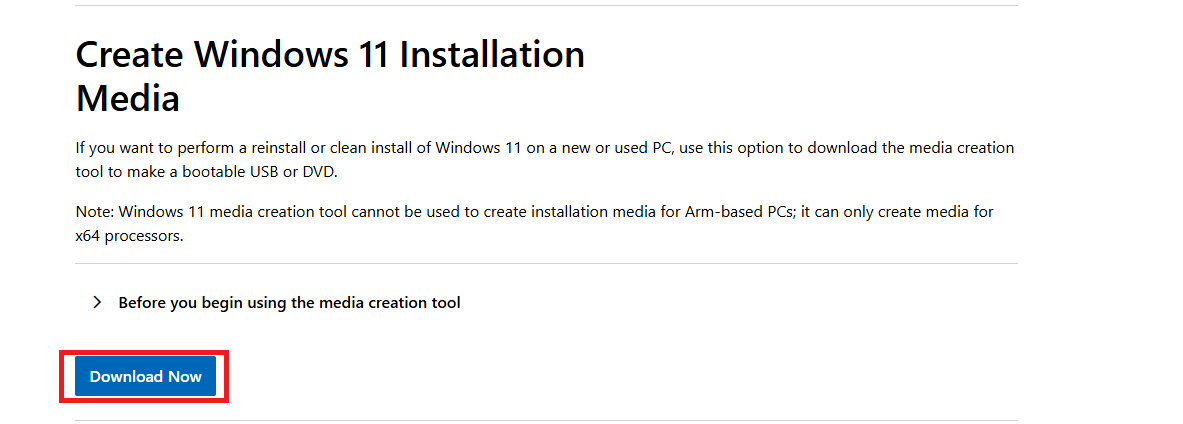Image resolution: width=1183 pixels, height=424 pixels.
Task: Click the Download Now button
Action: (146, 376)
